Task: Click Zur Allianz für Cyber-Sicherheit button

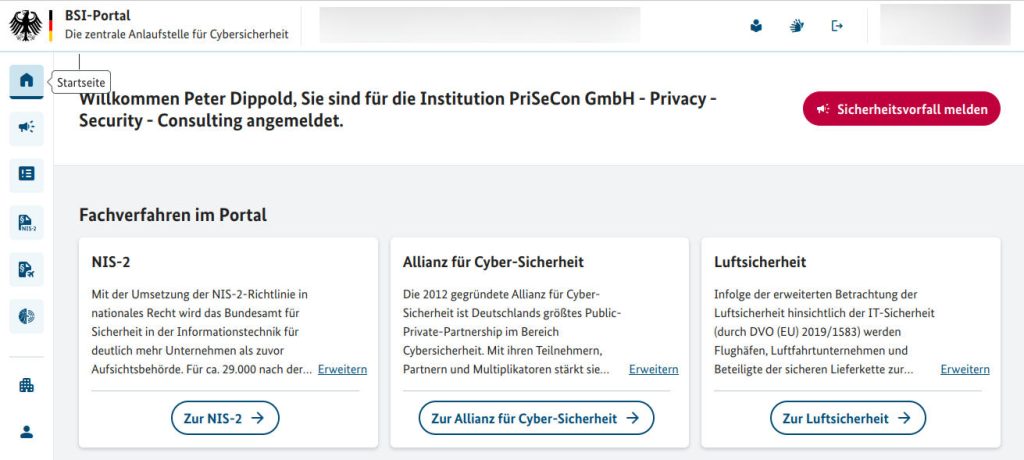Action: point(536,418)
